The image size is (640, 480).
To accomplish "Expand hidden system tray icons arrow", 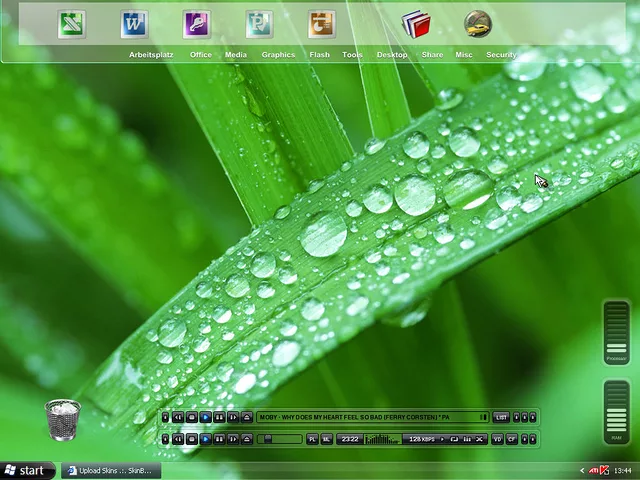I will pyautogui.click(x=582, y=470).
